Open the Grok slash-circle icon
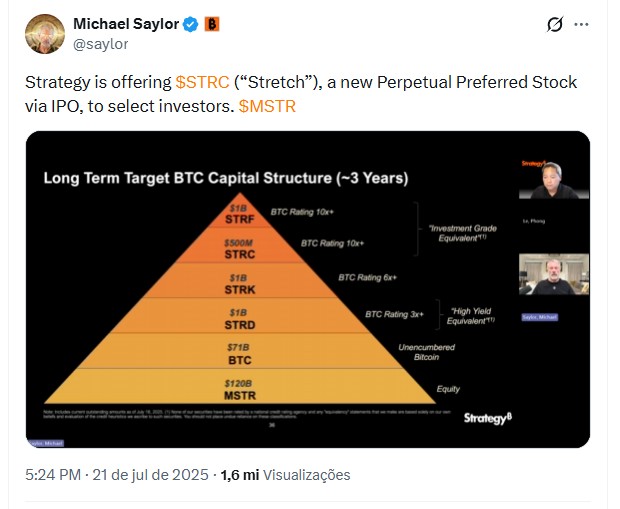 (x=555, y=25)
